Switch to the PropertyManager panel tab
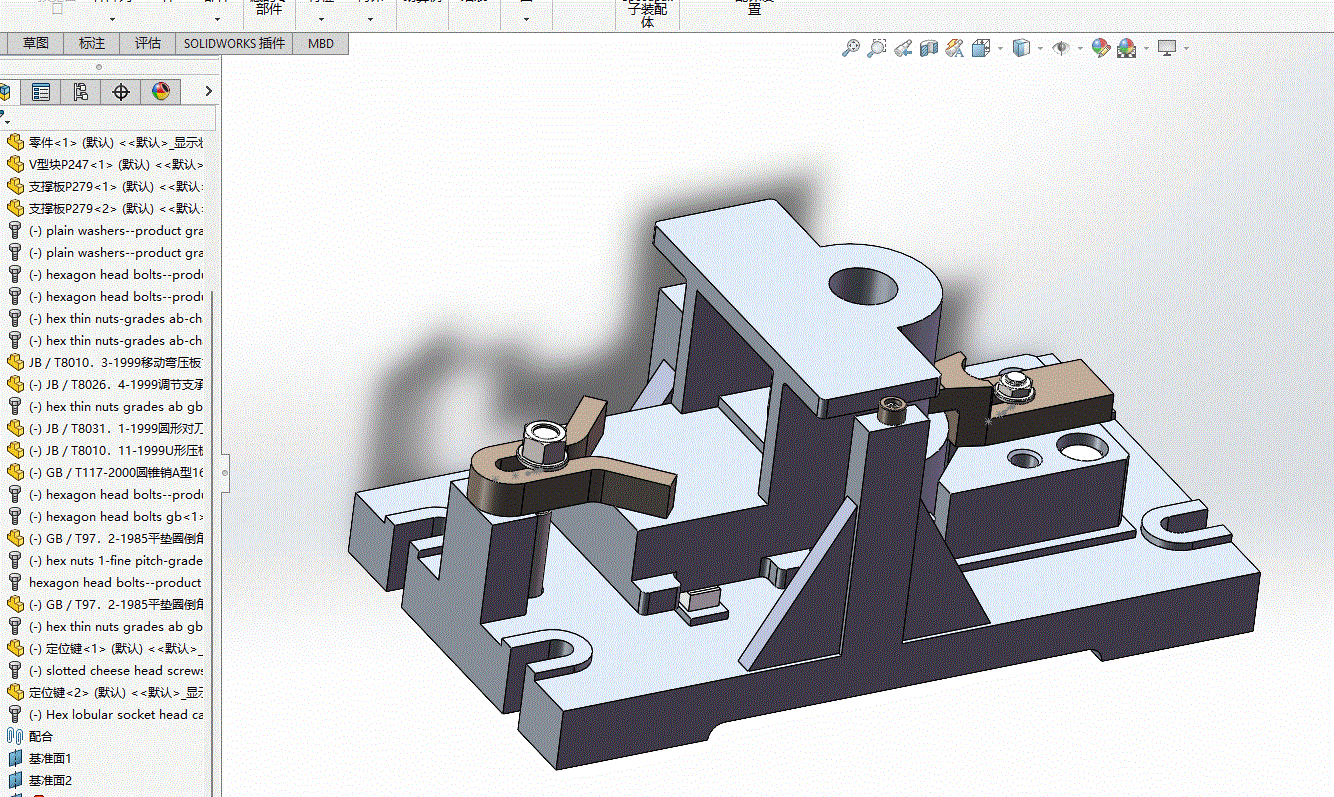1334x797 pixels. [x=41, y=92]
